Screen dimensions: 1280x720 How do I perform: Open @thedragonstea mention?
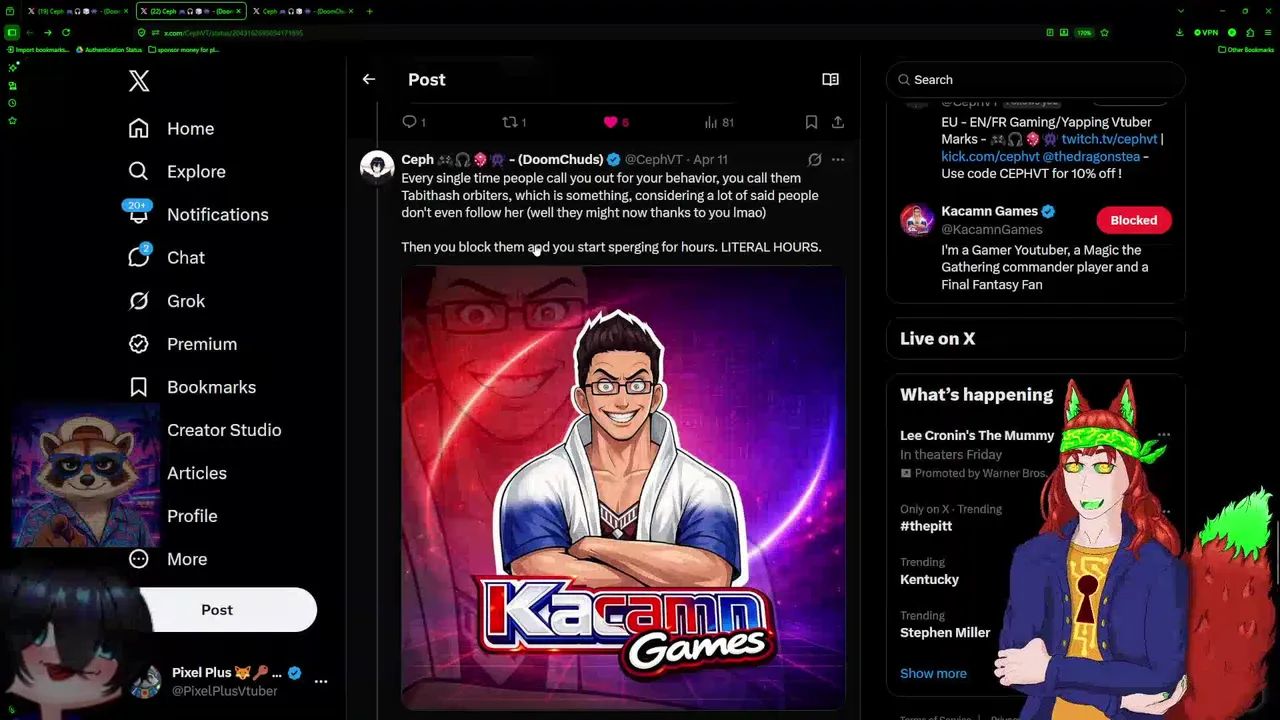1091,157
